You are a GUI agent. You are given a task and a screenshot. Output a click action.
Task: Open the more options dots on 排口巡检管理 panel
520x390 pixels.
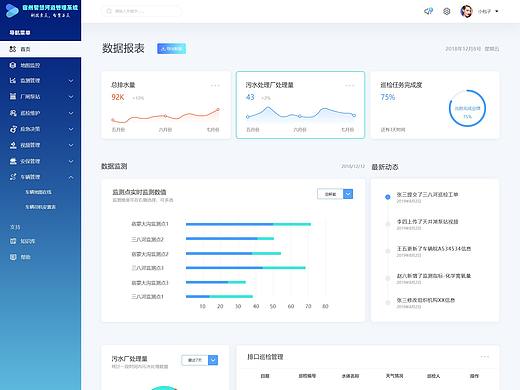(x=485, y=357)
